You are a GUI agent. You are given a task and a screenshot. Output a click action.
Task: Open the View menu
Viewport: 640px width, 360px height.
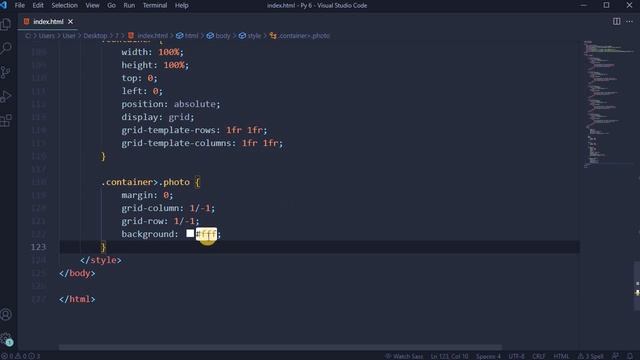(x=92, y=5)
